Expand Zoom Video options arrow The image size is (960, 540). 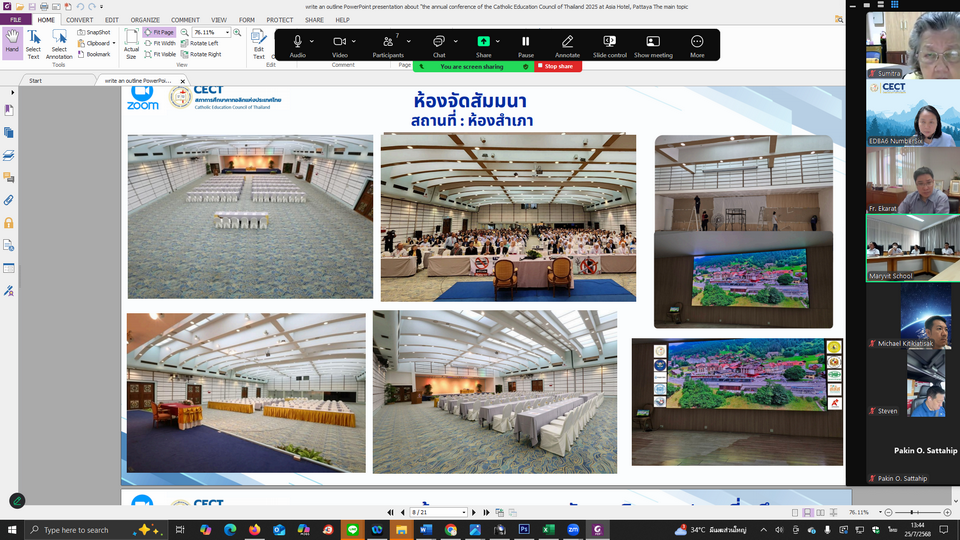pyautogui.click(x=354, y=41)
